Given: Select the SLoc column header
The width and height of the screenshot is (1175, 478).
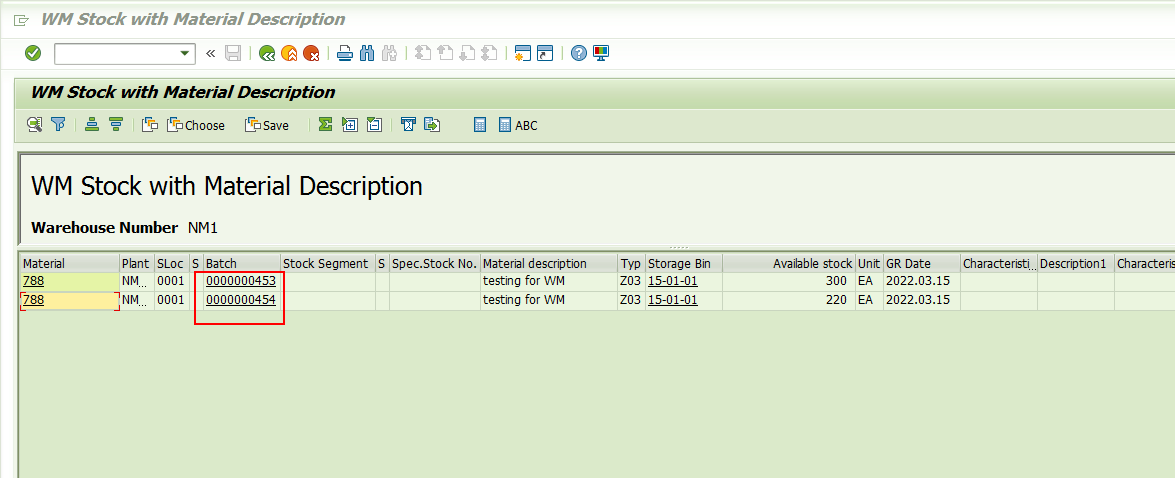Looking at the screenshot, I should (x=172, y=264).
